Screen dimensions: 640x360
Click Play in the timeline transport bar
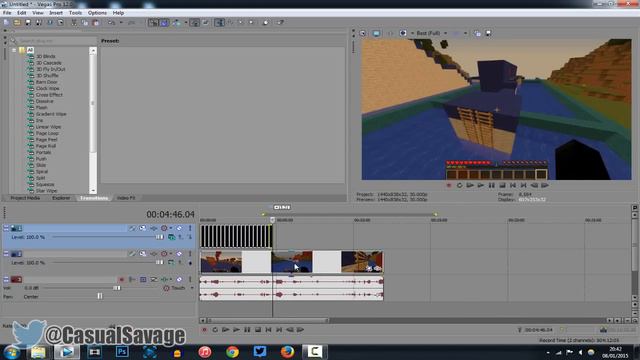point(236,329)
